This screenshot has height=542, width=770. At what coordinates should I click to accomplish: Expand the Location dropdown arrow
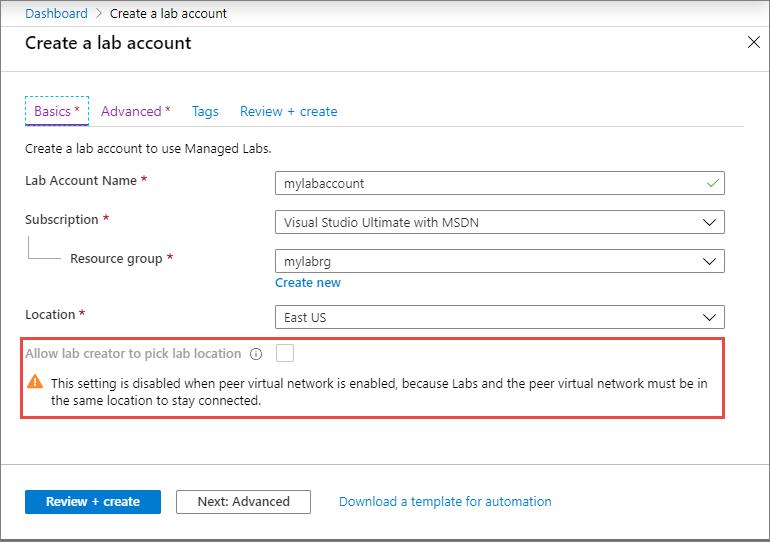709,318
